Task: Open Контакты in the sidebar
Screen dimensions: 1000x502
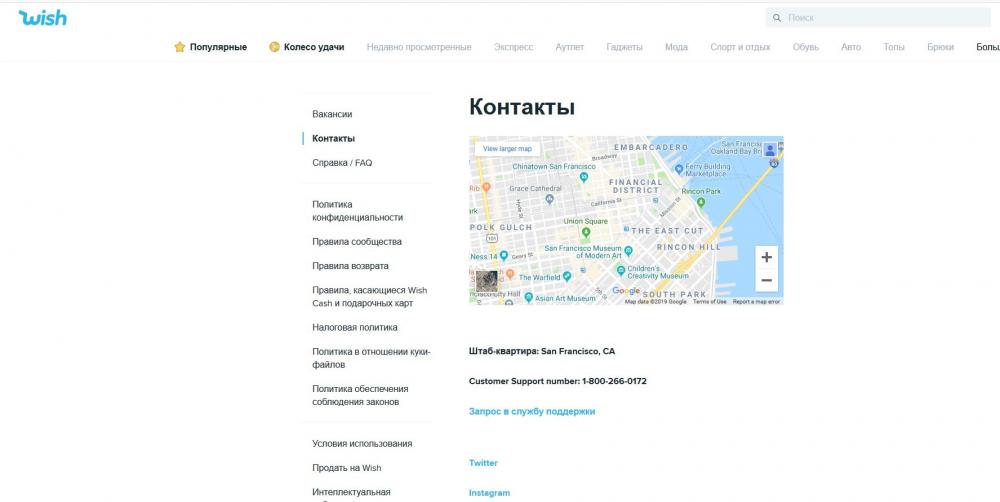Action: pyautogui.click(x=334, y=138)
